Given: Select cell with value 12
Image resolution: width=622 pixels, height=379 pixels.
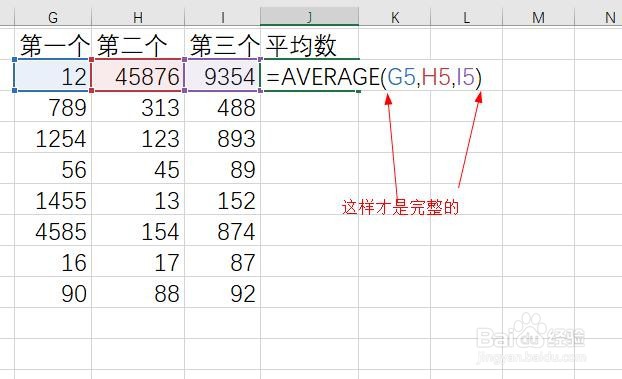Looking at the screenshot, I should [53, 75].
